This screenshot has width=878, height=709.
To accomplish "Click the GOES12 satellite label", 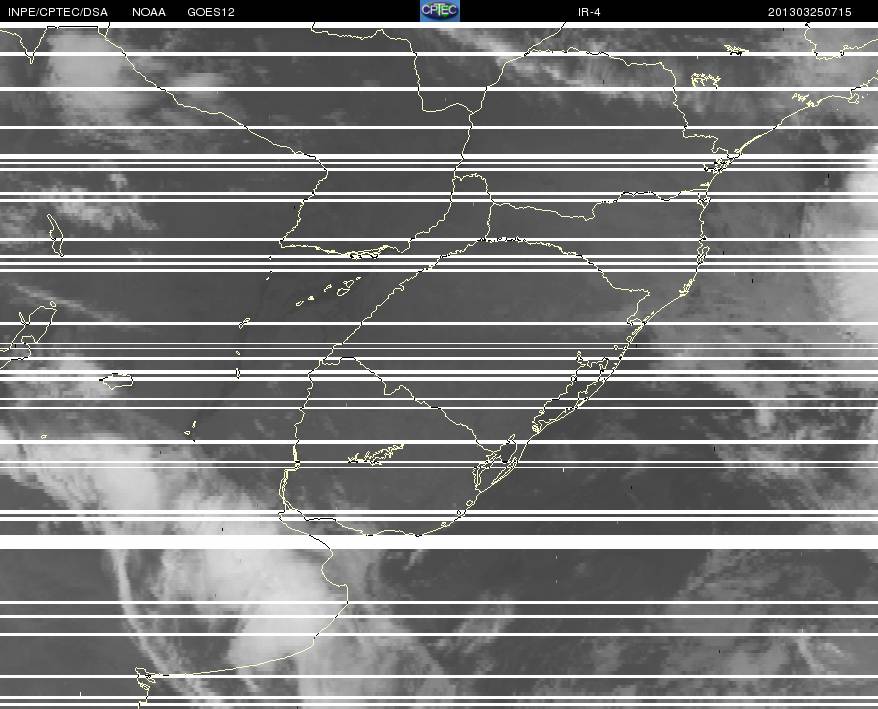I will tap(211, 12).
